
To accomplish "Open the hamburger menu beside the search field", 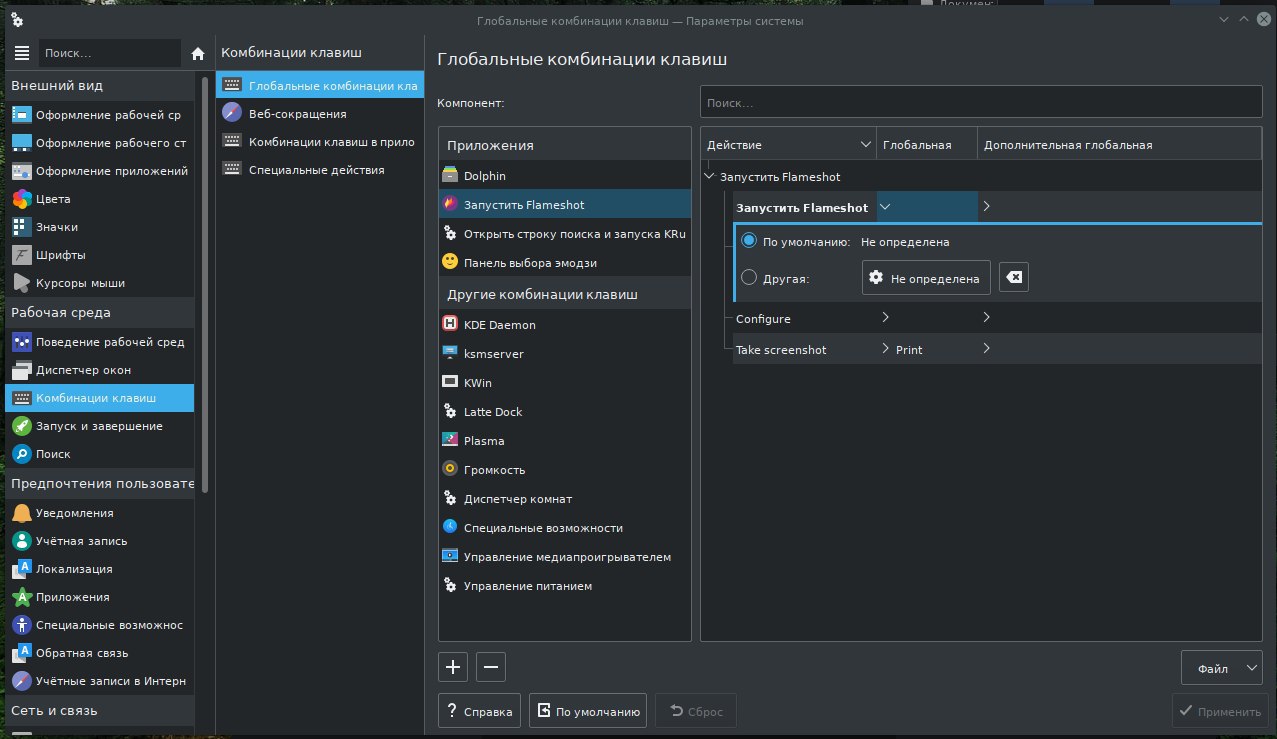I will (22, 53).
